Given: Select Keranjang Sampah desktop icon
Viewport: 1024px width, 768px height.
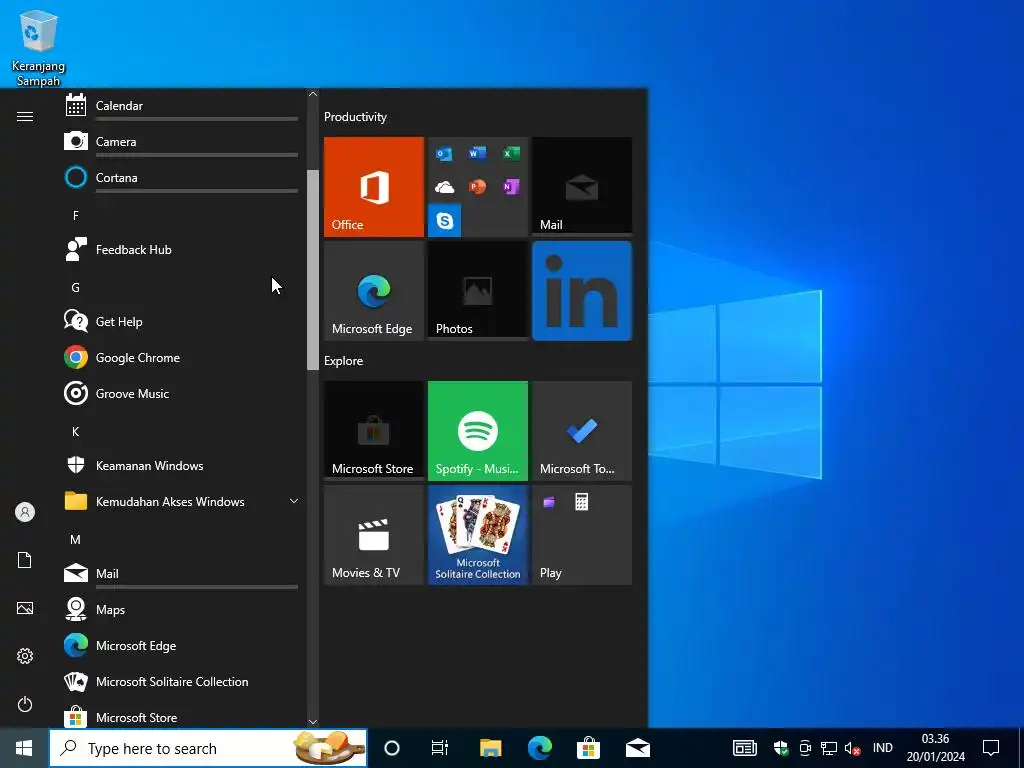Looking at the screenshot, I should 39,48.
